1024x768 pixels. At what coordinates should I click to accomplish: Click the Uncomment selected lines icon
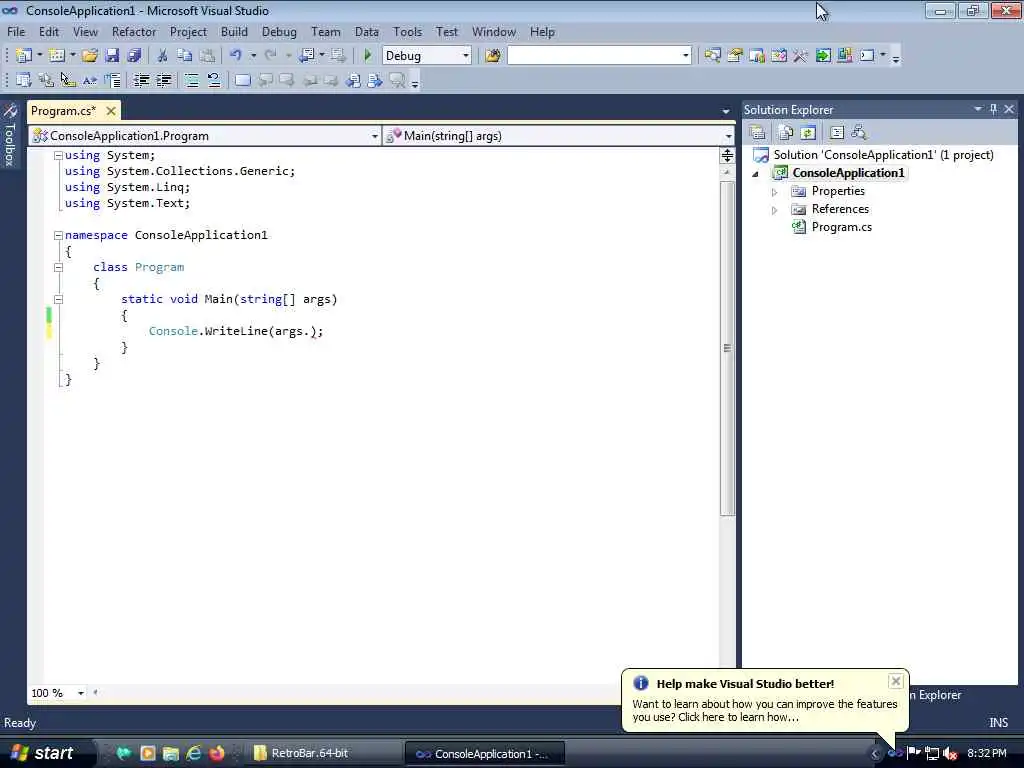click(x=214, y=80)
